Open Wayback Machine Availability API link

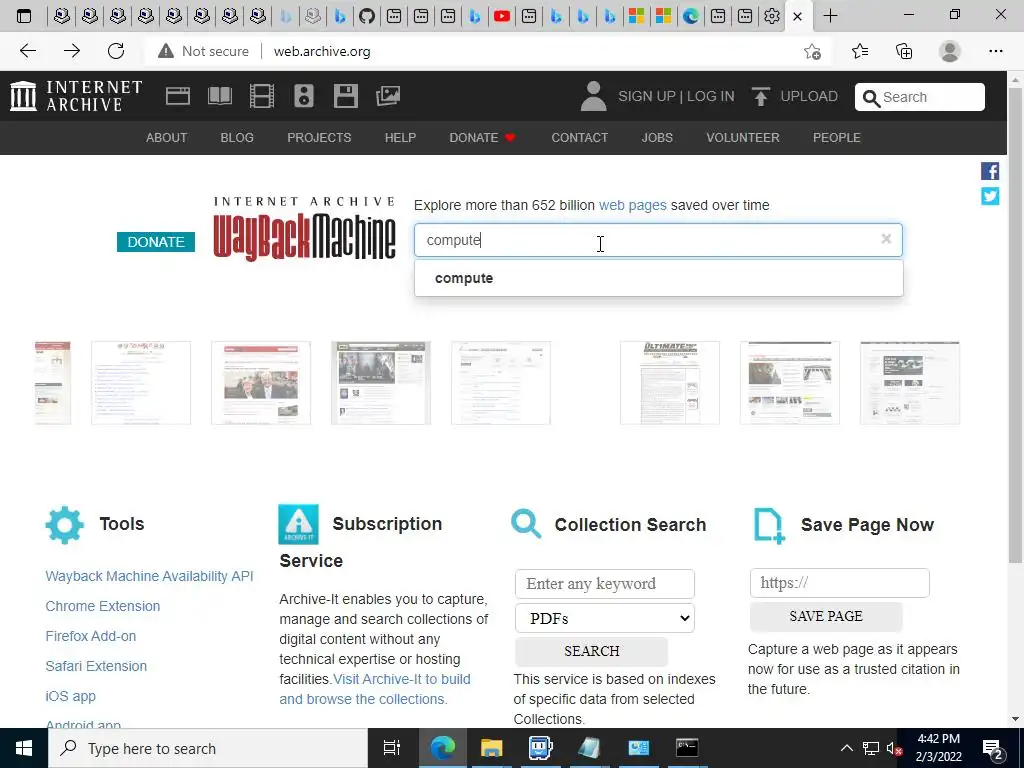[149, 576]
